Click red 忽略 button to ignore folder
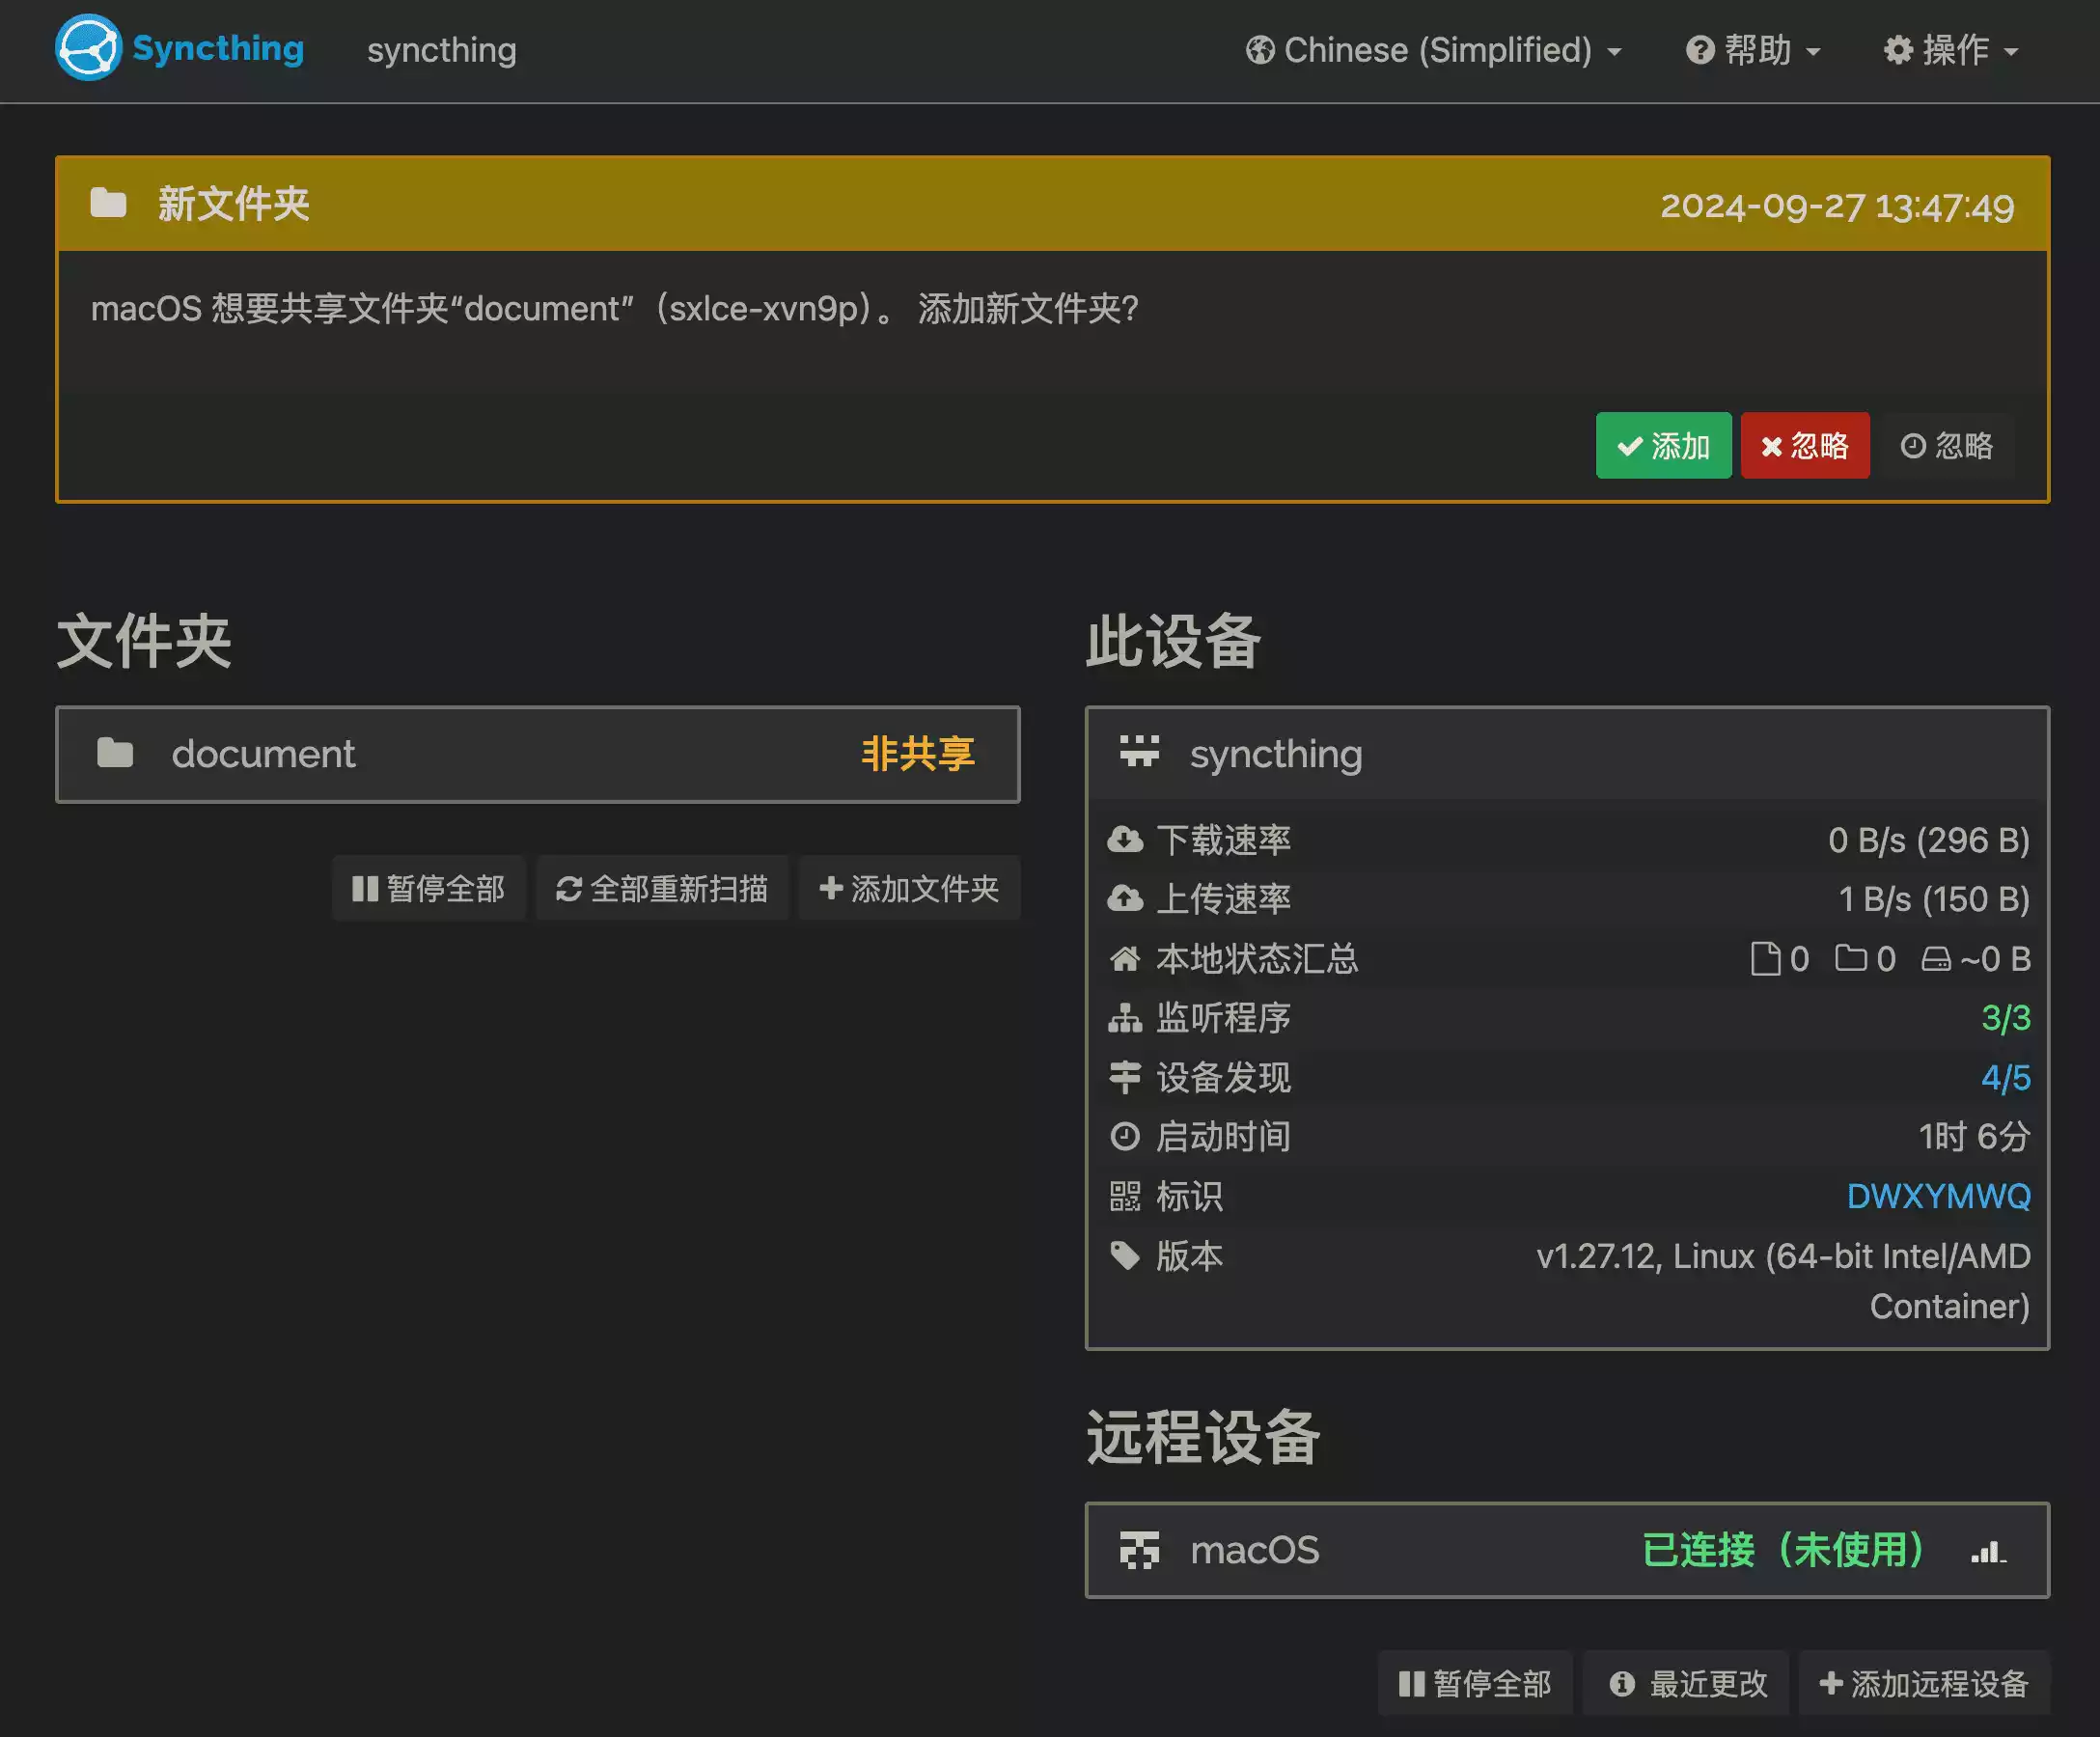The width and height of the screenshot is (2100, 1737). (x=1804, y=446)
